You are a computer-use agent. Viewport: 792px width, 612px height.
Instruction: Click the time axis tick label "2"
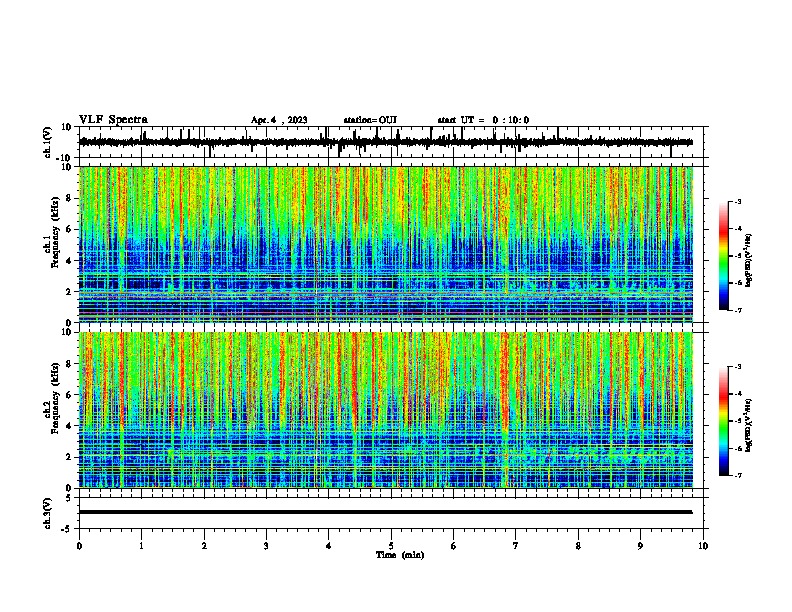click(x=204, y=546)
